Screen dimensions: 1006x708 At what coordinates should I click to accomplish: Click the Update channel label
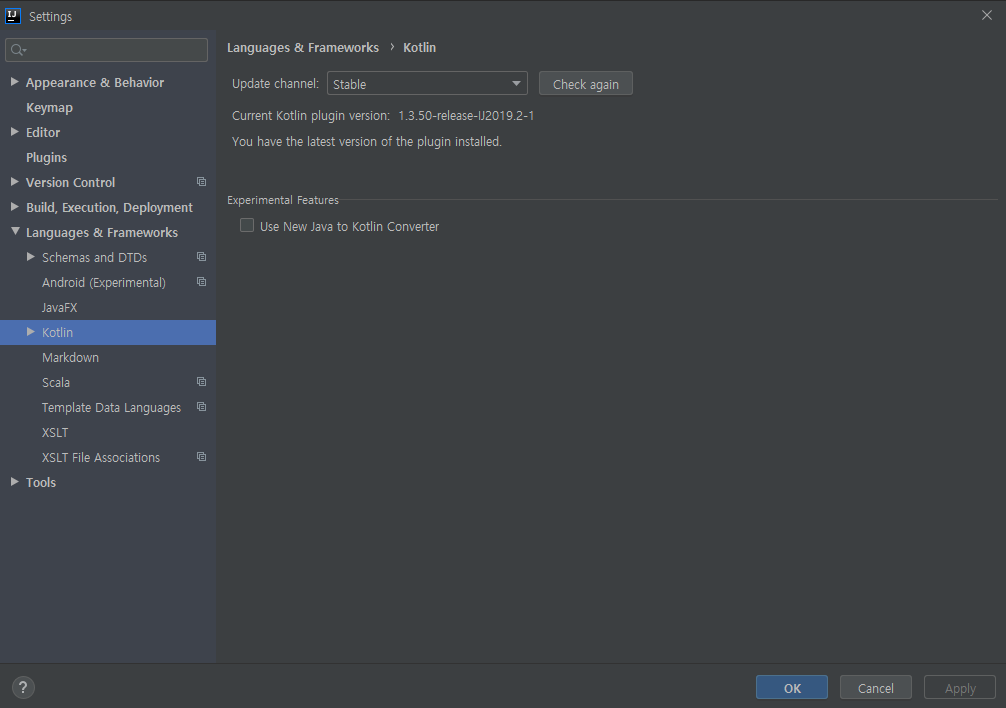coord(275,84)
